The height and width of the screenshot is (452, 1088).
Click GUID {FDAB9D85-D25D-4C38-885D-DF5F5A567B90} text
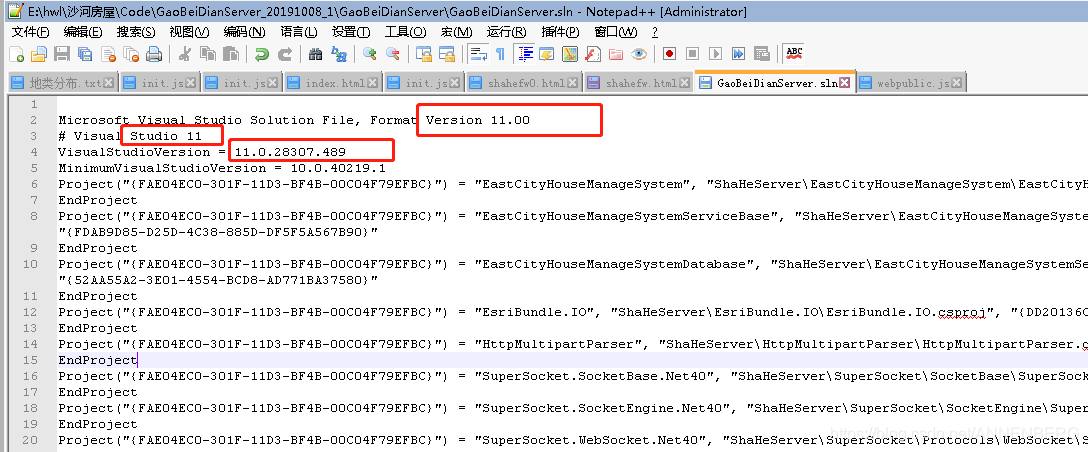coord(218,232)
